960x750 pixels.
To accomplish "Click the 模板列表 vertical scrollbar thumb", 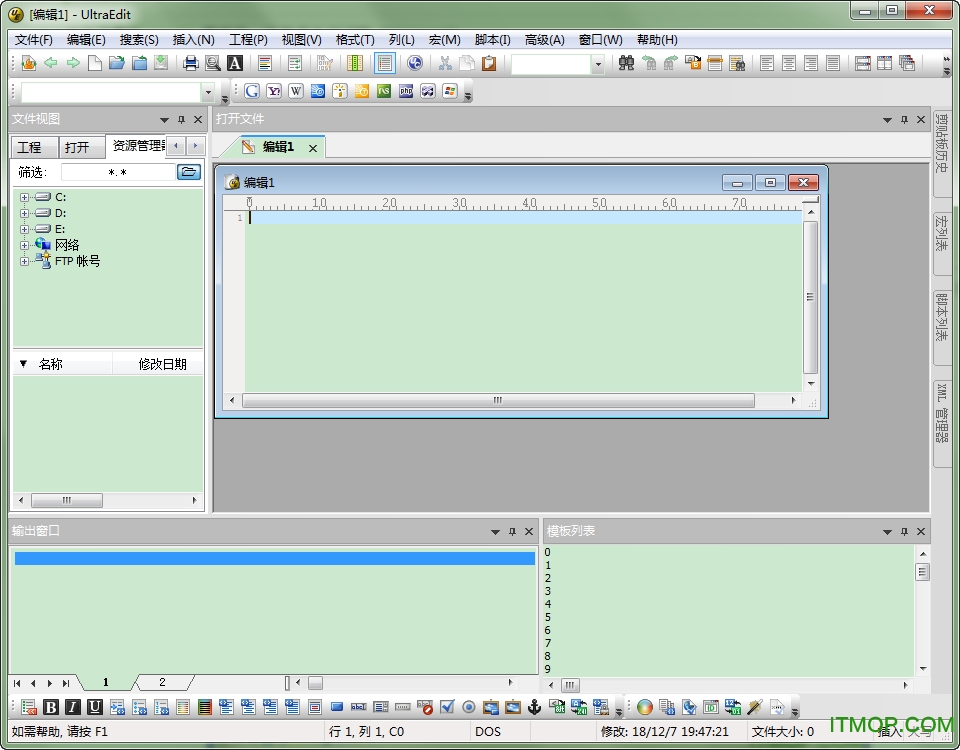I will click(923, 572).
